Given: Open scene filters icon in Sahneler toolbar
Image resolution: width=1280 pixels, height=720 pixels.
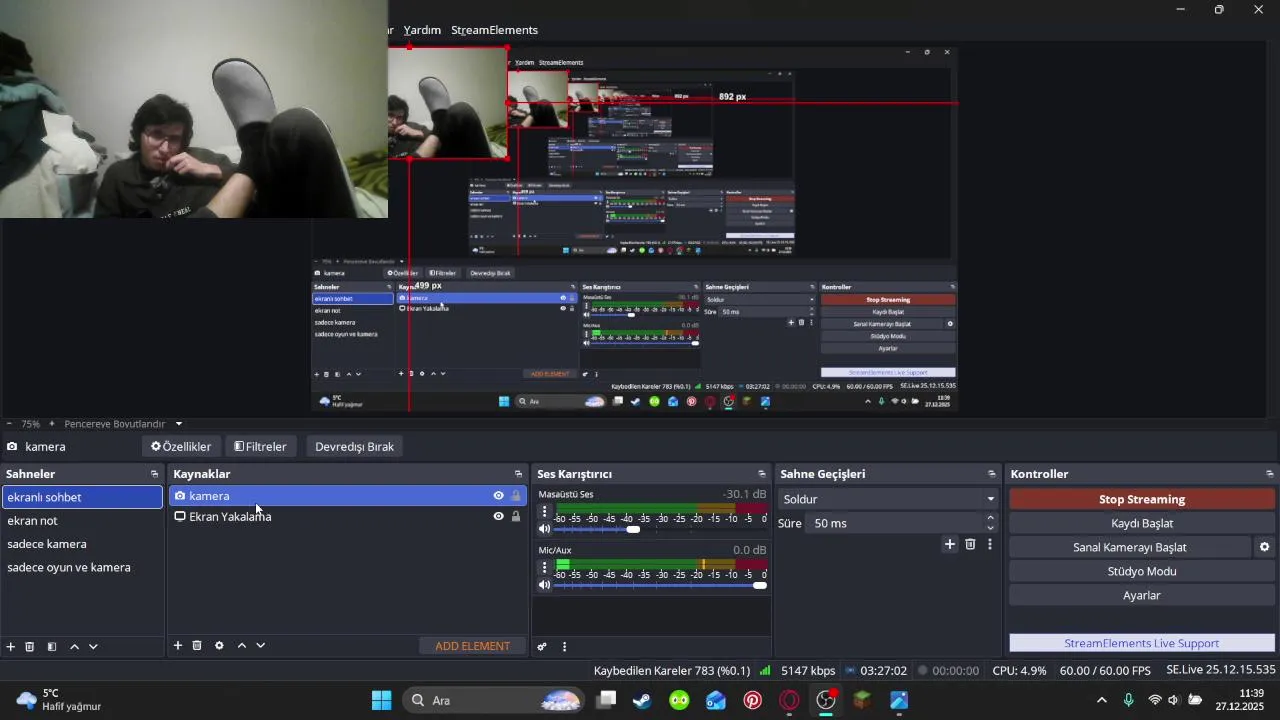Looking at the screenshot, I should click(x=52, y=646).
